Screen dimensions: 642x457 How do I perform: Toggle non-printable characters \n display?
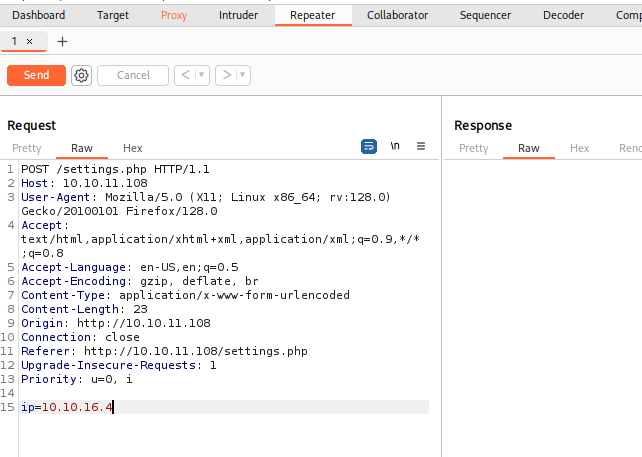coord(395,146)
